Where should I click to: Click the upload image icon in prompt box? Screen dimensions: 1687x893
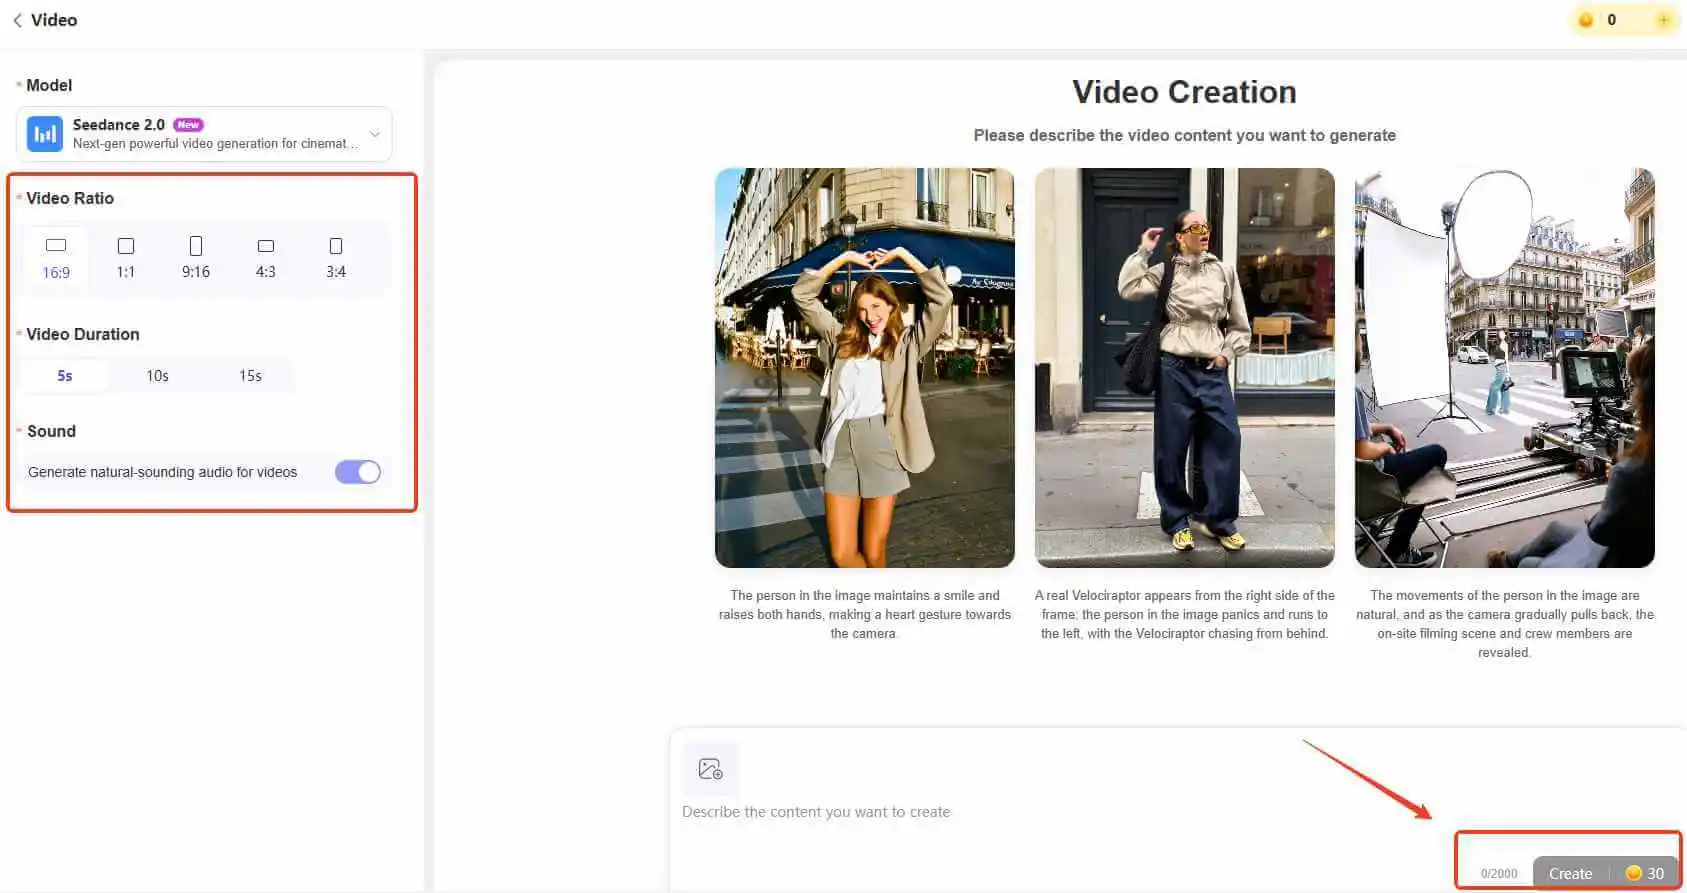(x=711, y=769)
